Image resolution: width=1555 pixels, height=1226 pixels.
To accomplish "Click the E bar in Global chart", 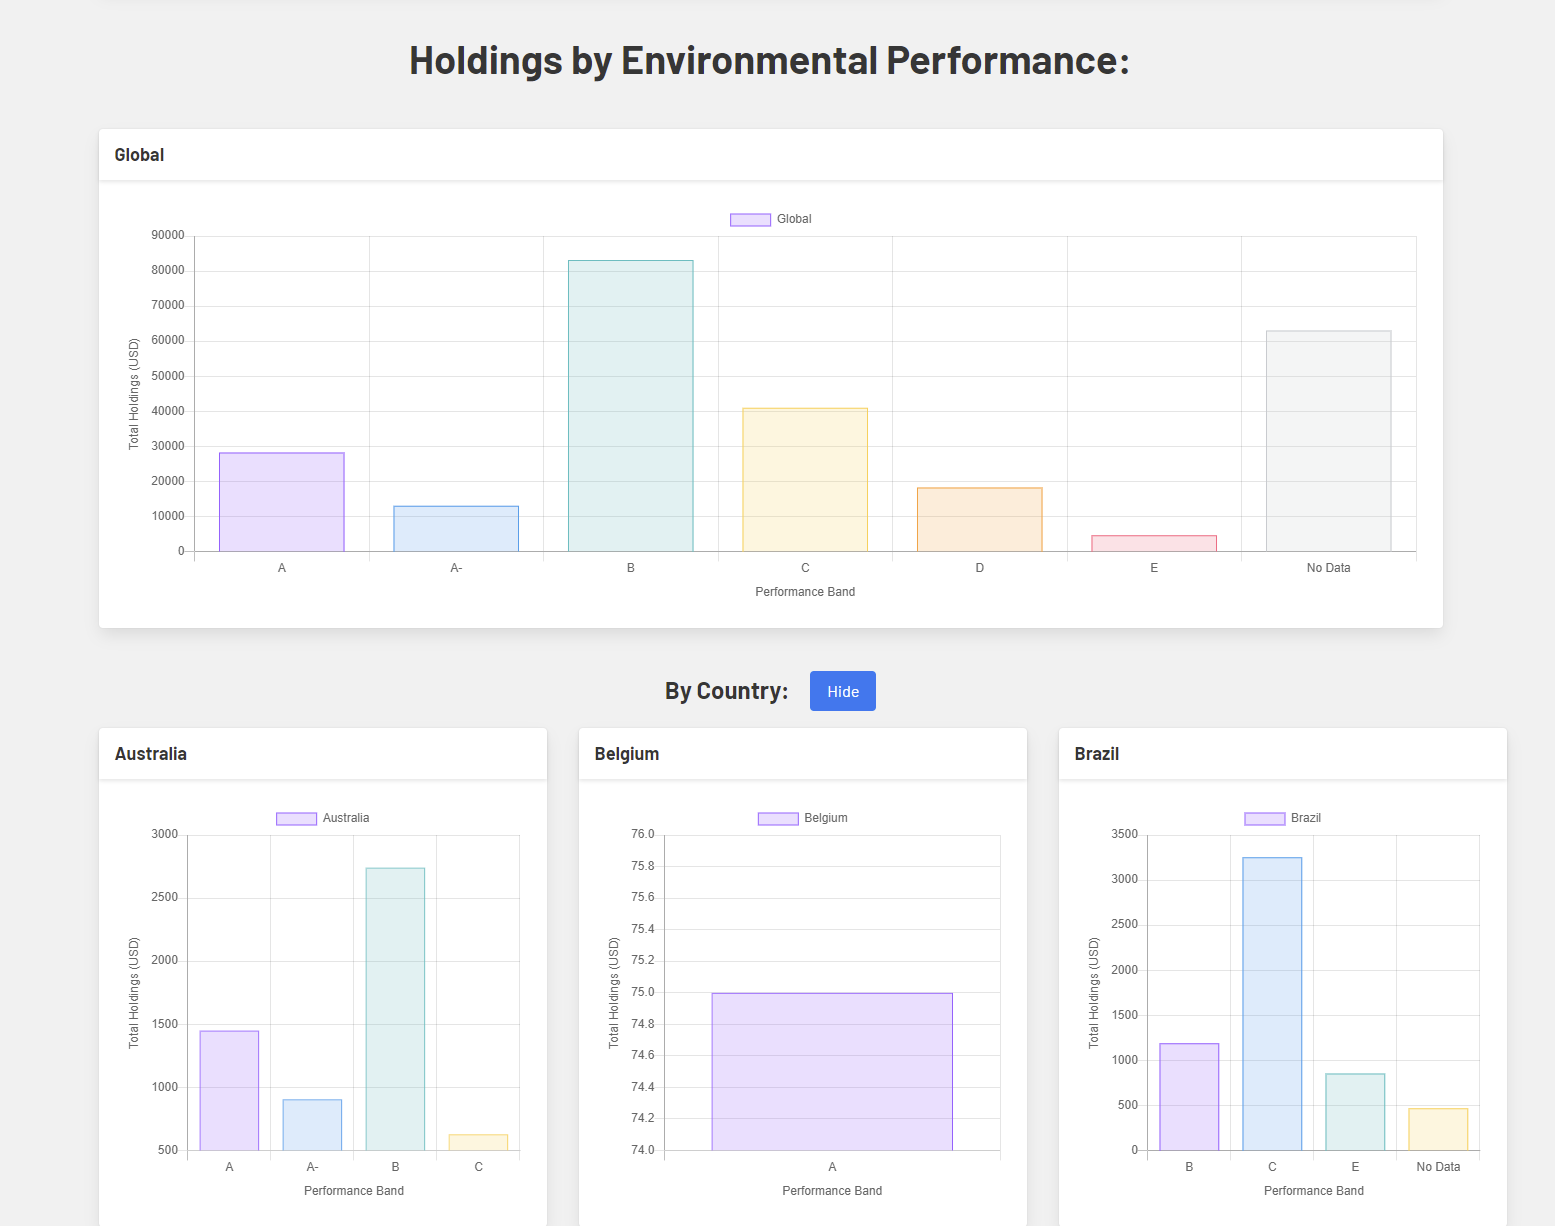I will click(x=1154, y=544).
